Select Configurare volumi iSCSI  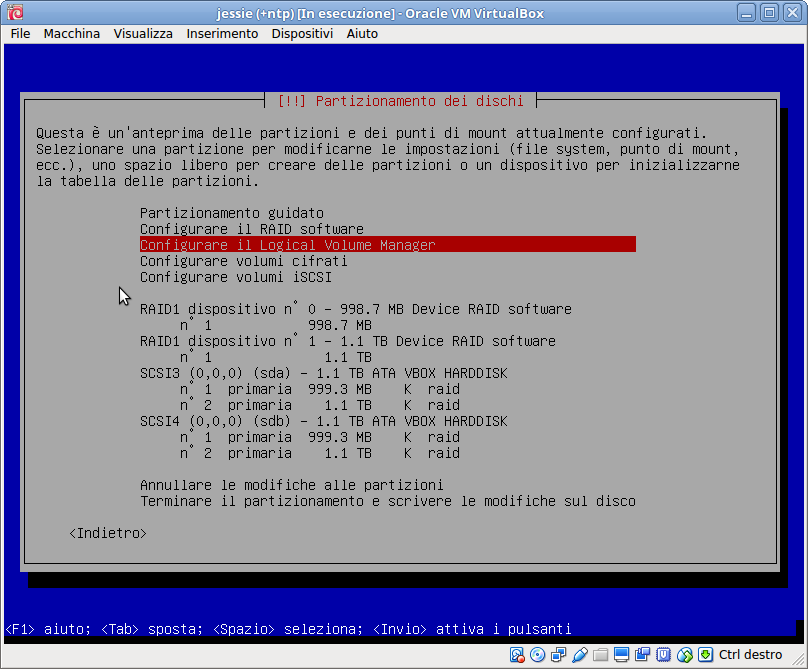[235, 277]
